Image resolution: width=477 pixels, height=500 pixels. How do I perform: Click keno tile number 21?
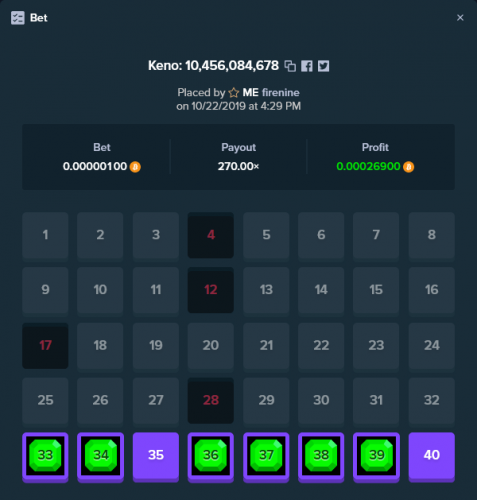(266, 346)
